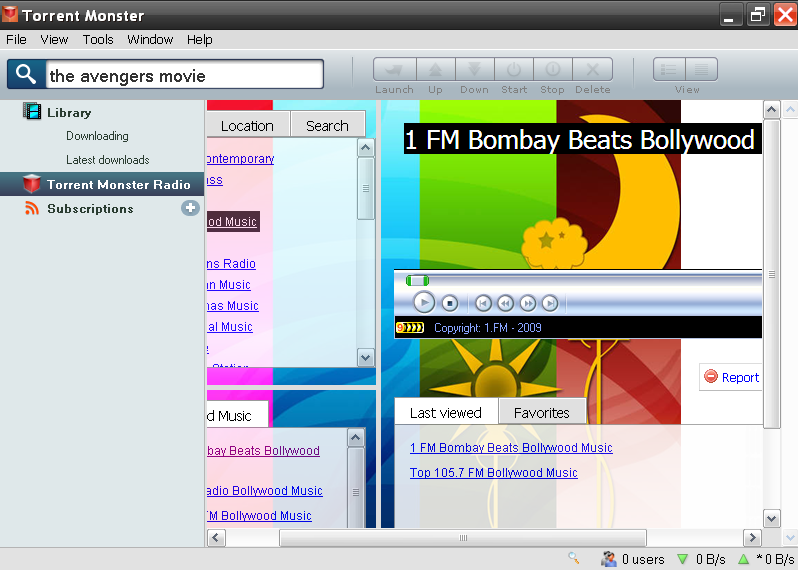Select highlighted od Music genre
This screenshot has width=798, height=570.
[x=234, y=222]
